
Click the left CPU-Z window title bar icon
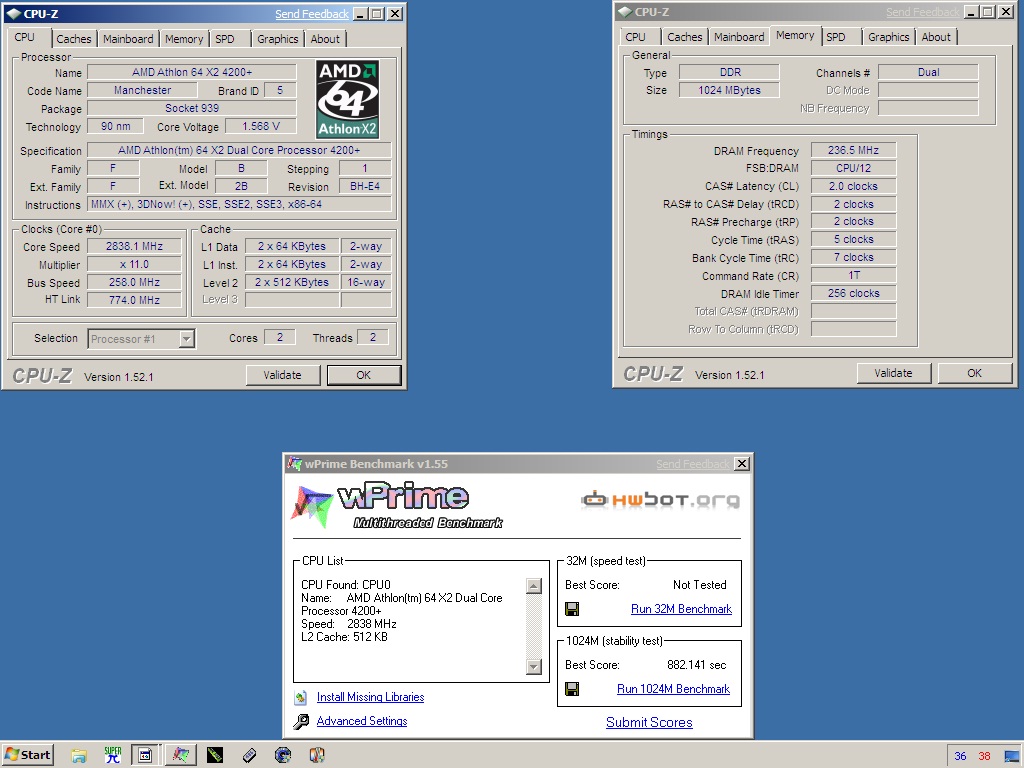point(14,14)
